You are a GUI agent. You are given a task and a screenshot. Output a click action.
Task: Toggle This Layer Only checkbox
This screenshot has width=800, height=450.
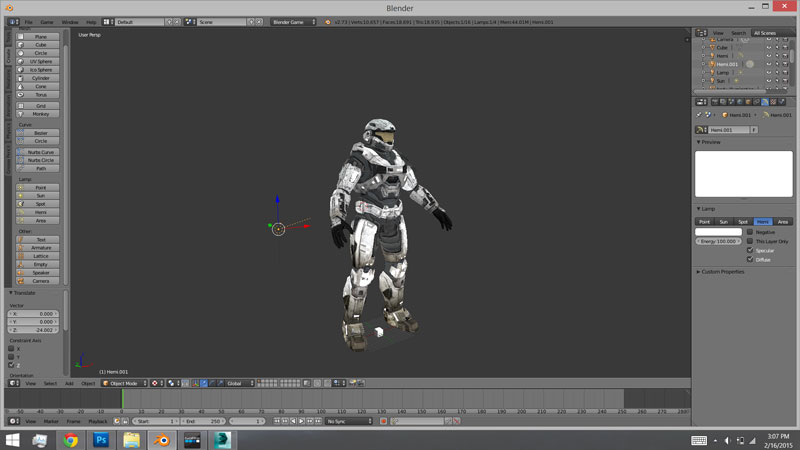coord(750,241)
